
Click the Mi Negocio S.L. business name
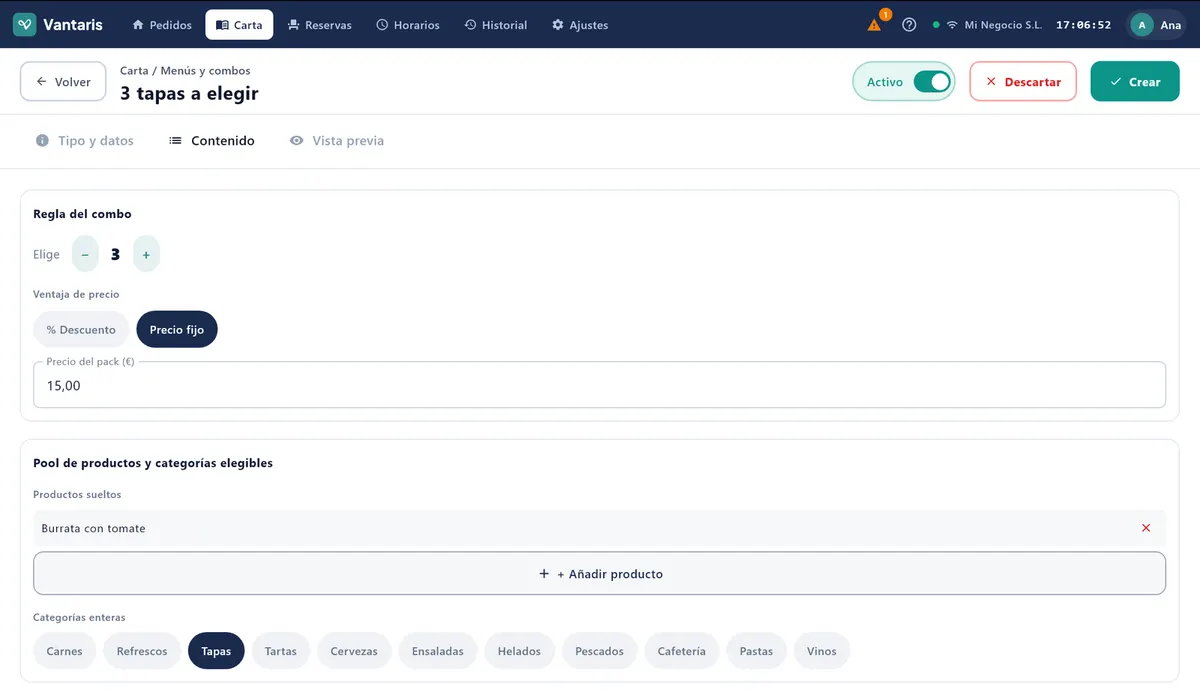(1003, 25)
